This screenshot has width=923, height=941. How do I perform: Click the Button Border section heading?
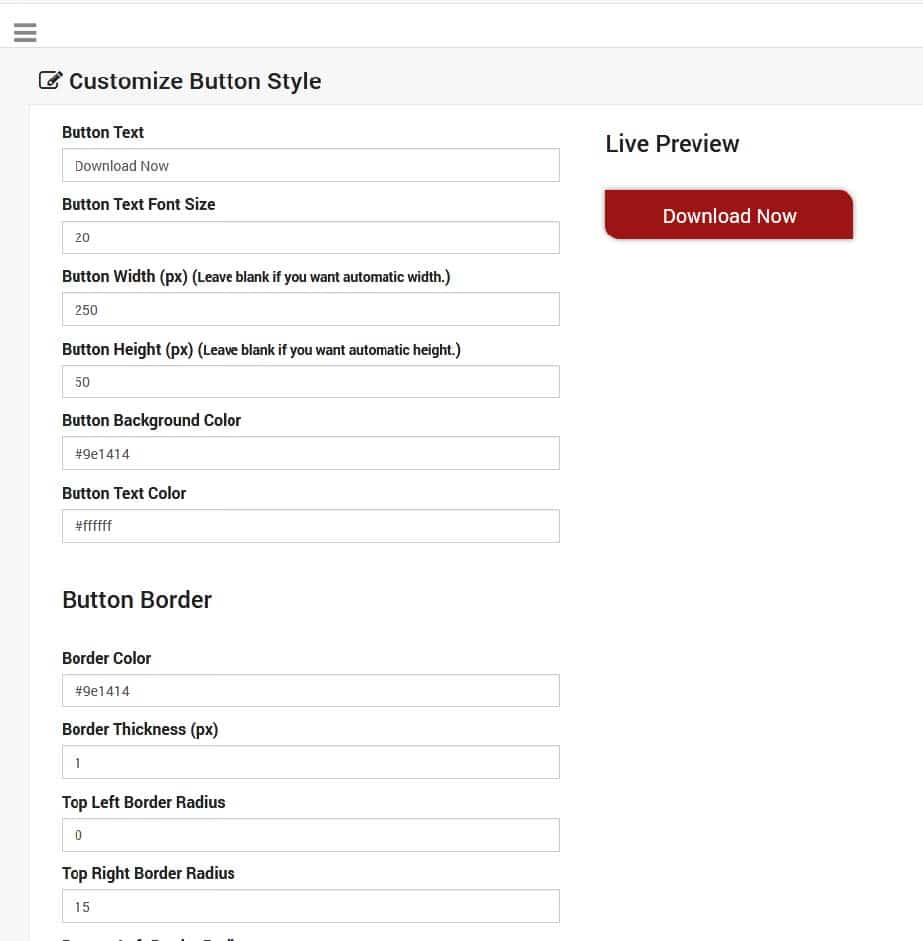pyautogui.click(x=137, y=600)
